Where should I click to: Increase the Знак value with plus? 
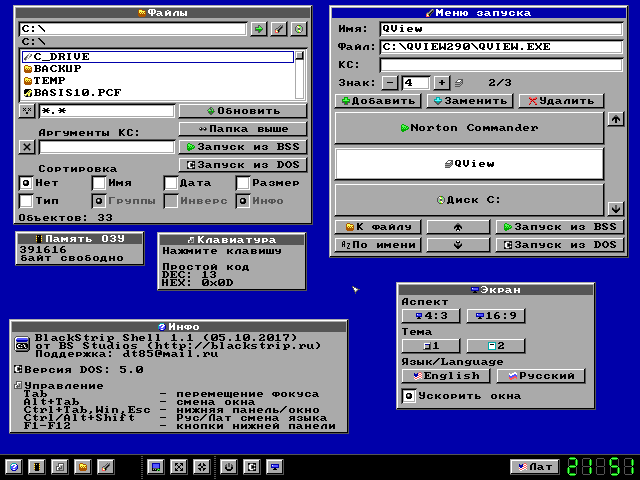442,83
